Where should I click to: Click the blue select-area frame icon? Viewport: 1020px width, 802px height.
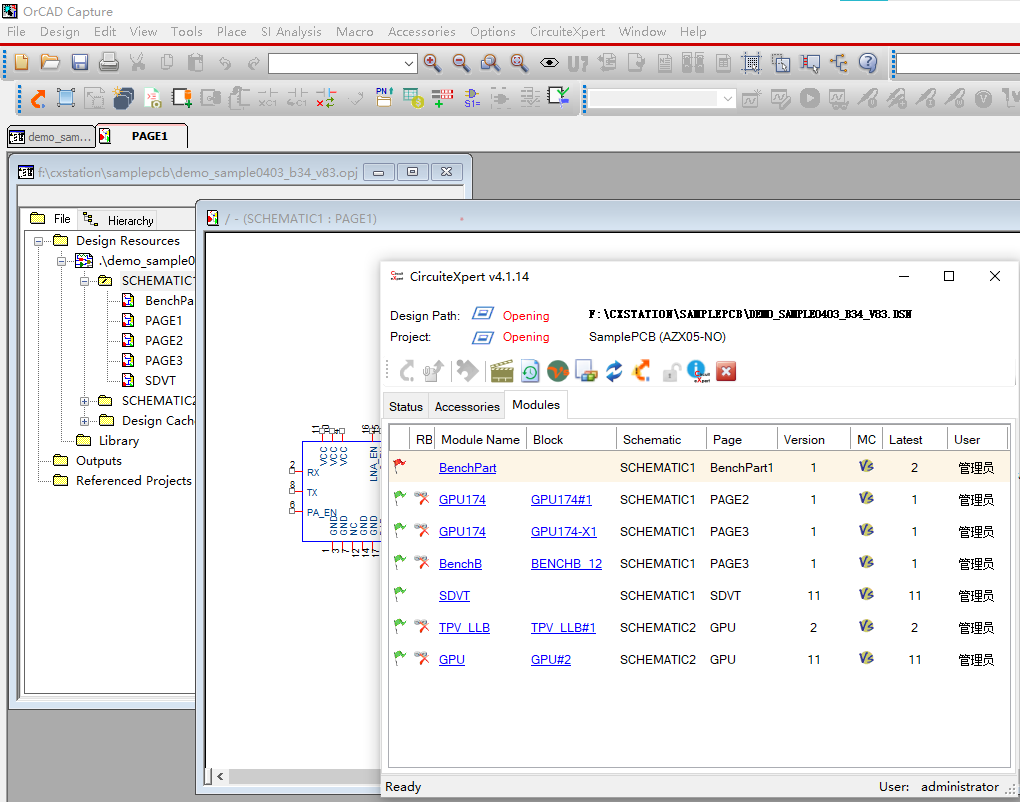click(x=66, y=98)
